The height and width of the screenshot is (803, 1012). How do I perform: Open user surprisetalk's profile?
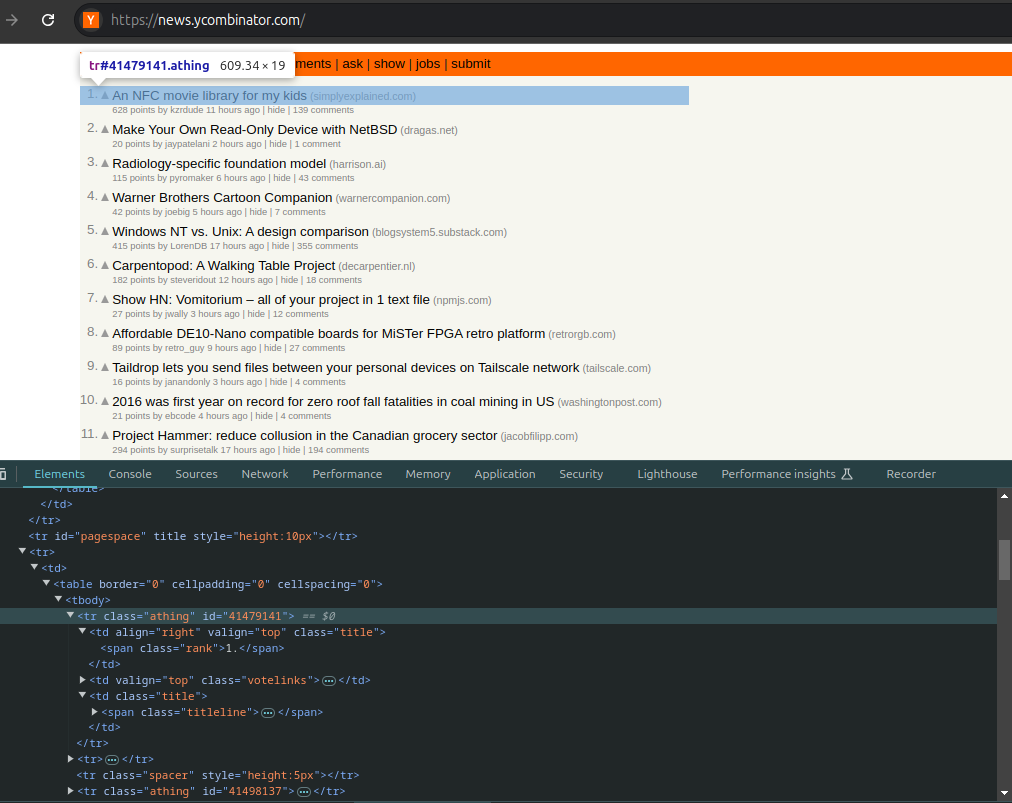(194, 450)
